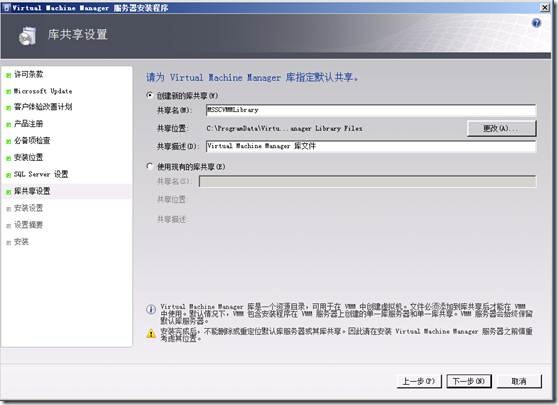Open the Microsoft Update step
This screenshot has width=558, height=405.
pyautogui.click(x=43, y=91)
